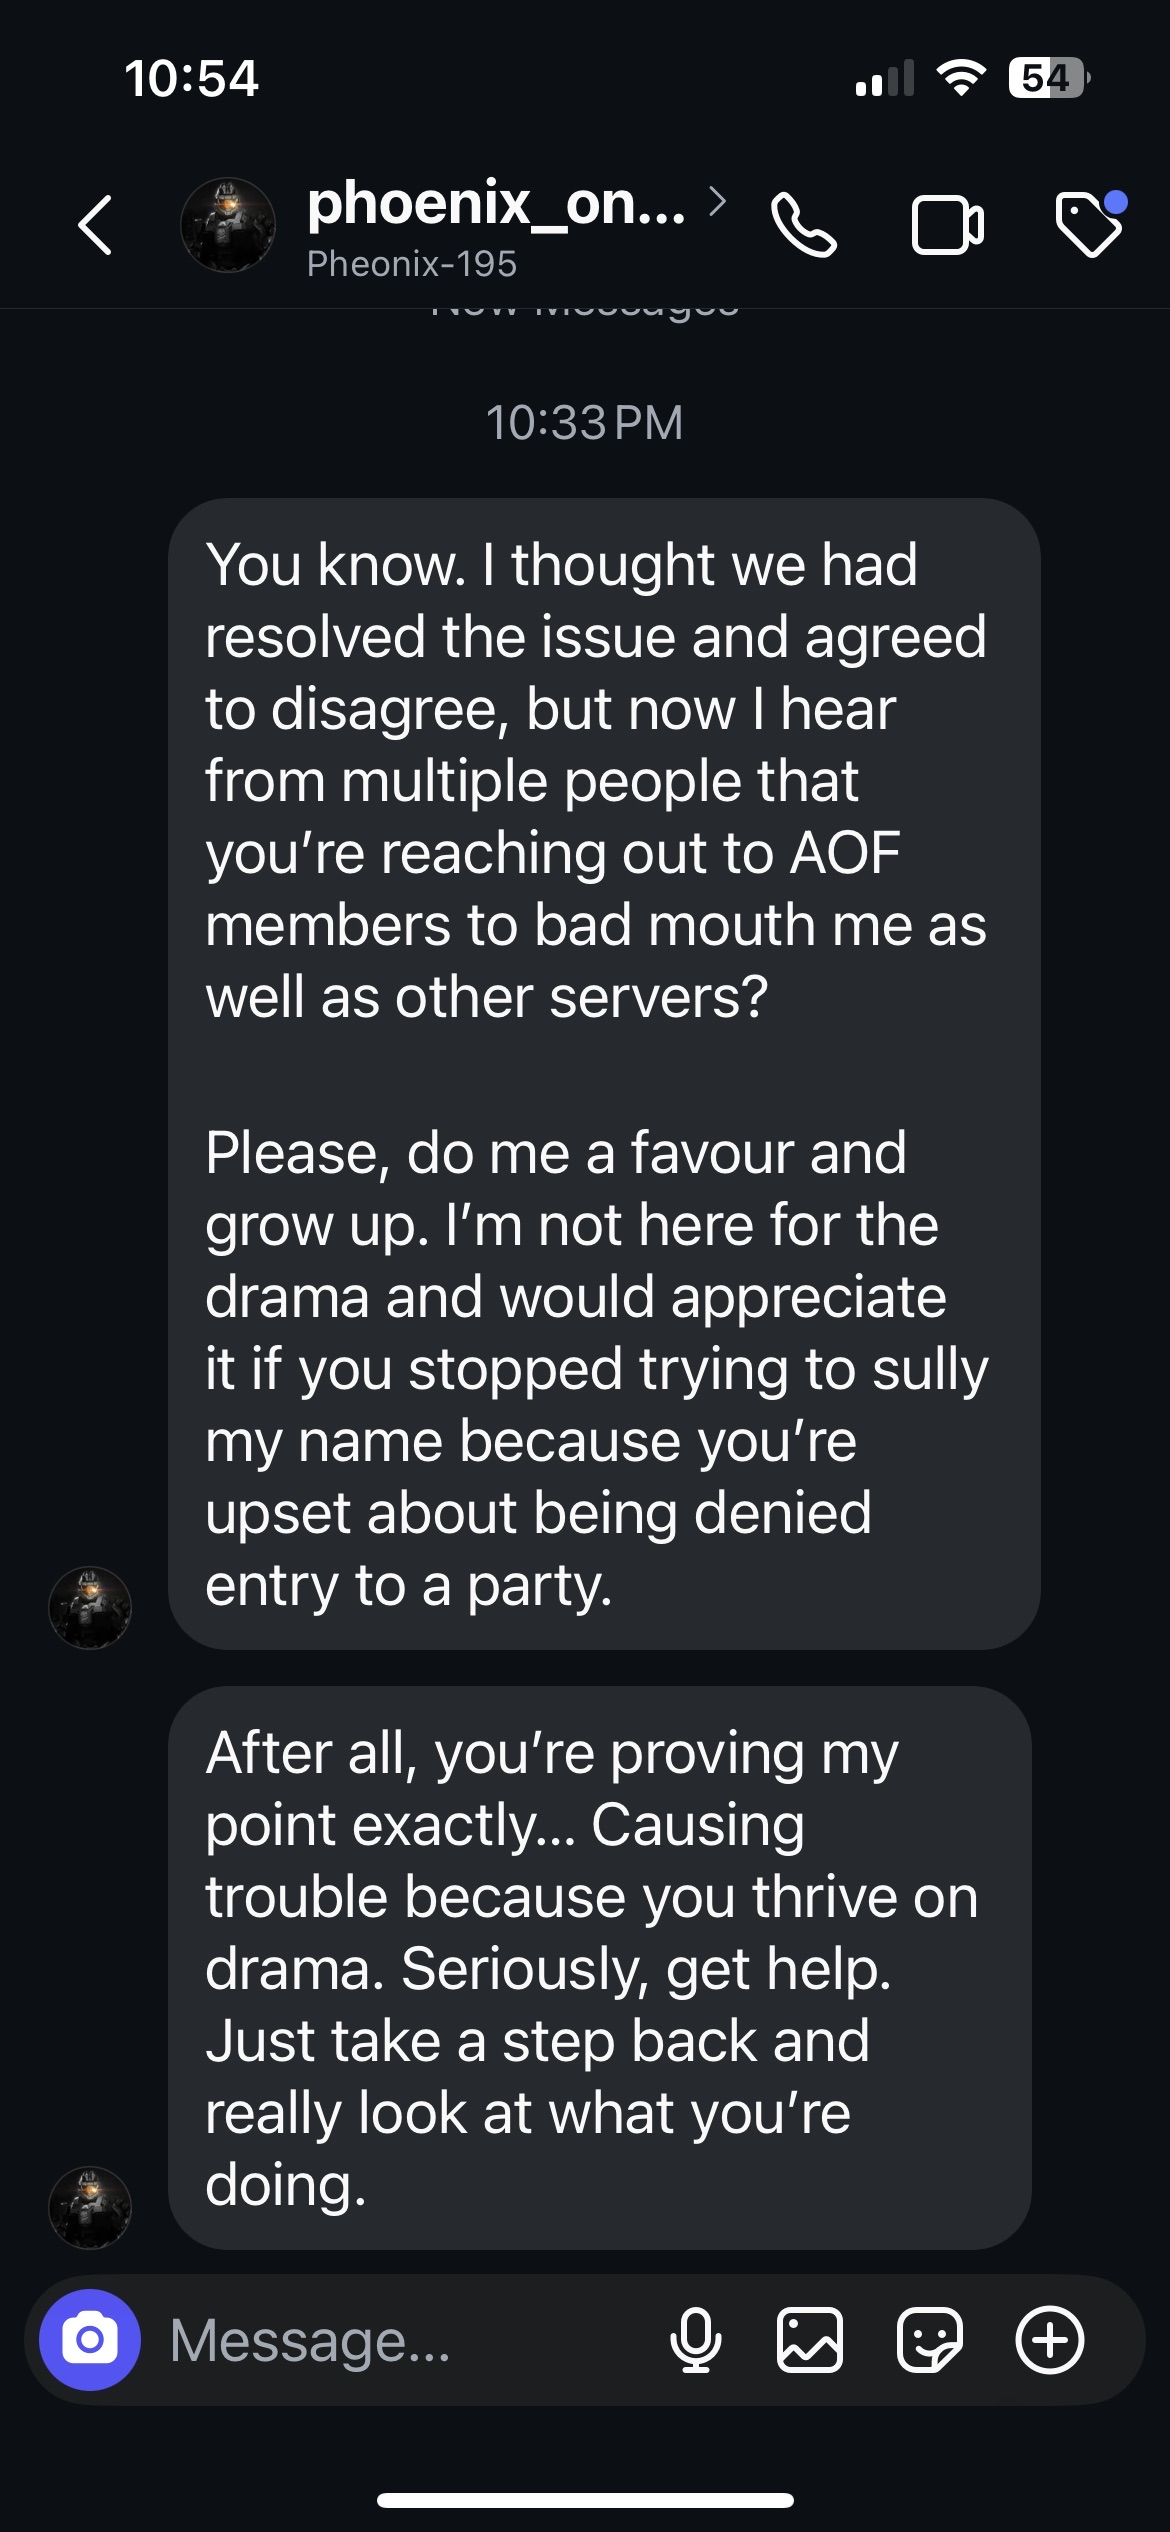This screenshot has height=2532, width=1170.
Task: Open the label tag icon
Action: click(1089, 225)
